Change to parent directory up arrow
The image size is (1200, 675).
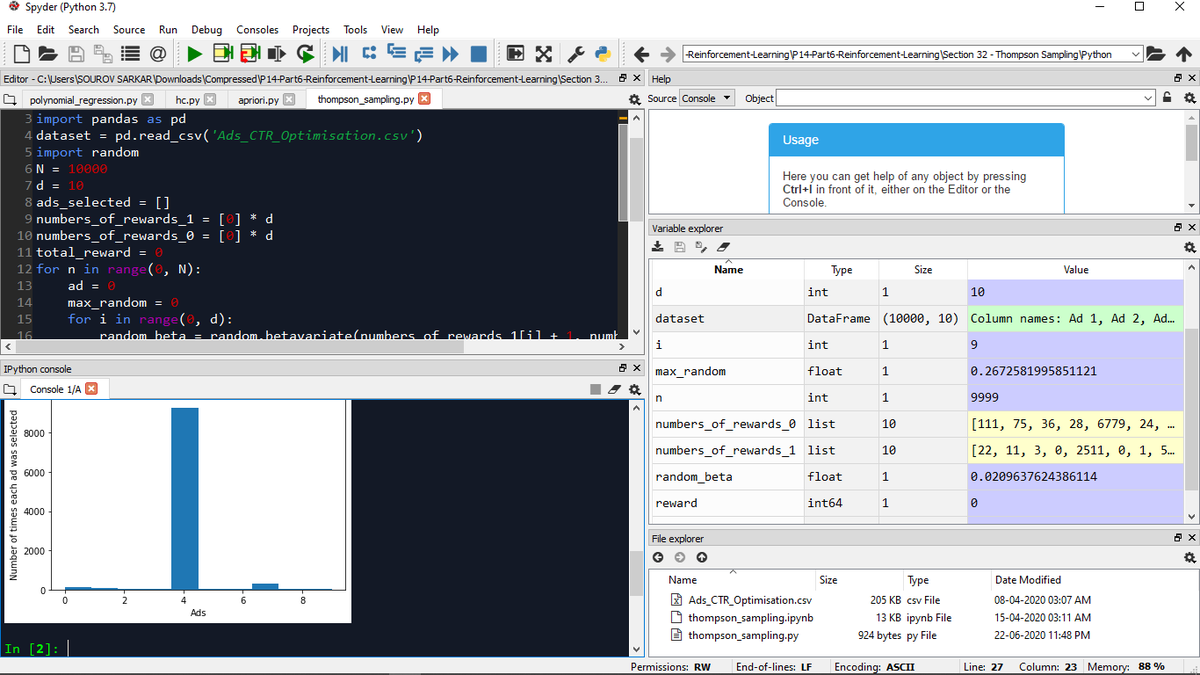coord(1182,54)
